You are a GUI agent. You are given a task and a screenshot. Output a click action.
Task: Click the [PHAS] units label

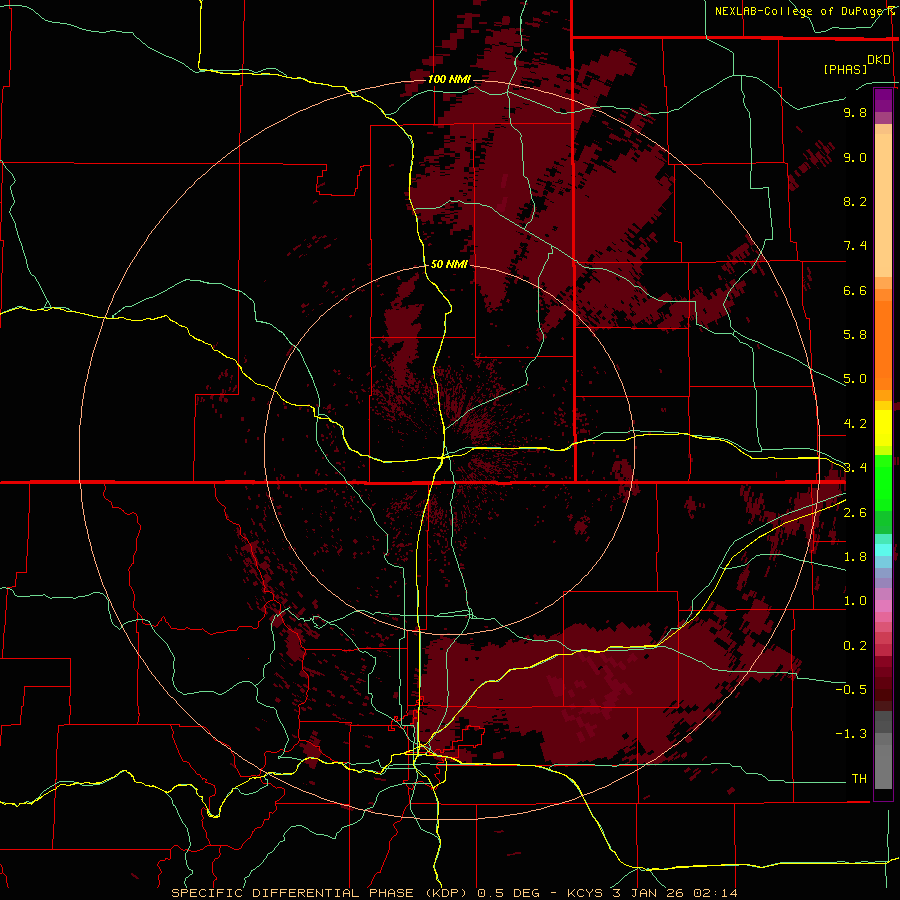845,70
